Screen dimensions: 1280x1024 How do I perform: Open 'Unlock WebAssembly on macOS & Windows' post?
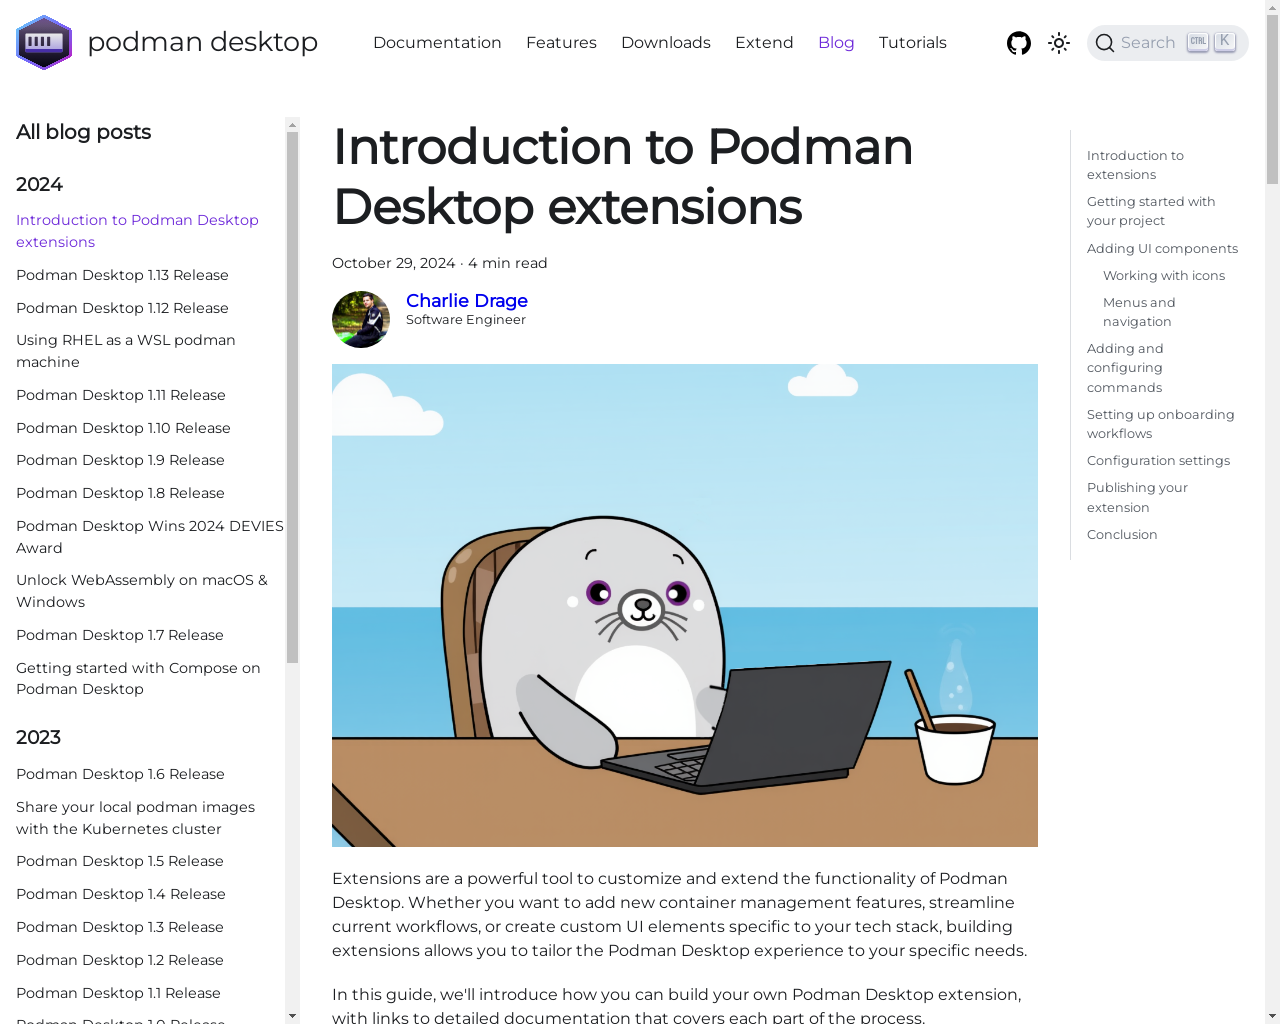(142, 591)
